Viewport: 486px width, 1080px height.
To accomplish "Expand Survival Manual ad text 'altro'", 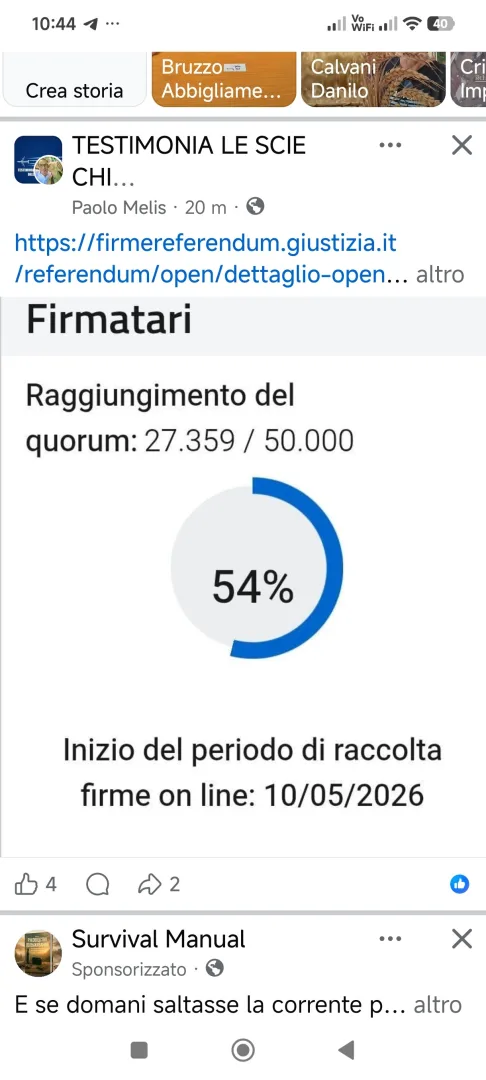I will tap(439, 1005).
